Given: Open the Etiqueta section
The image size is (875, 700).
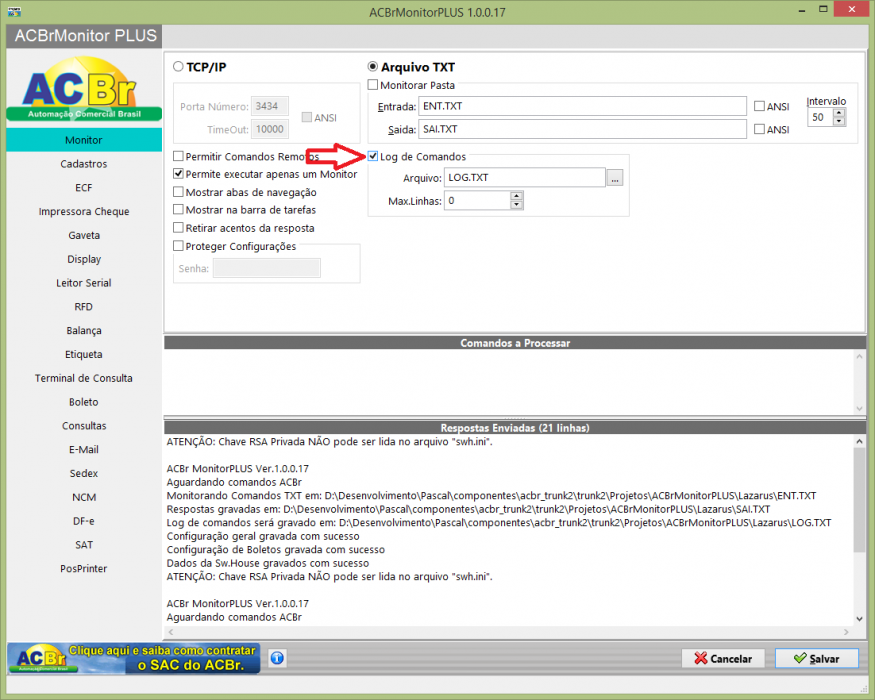Looking at the screenshot, I should tap(84, 354).
